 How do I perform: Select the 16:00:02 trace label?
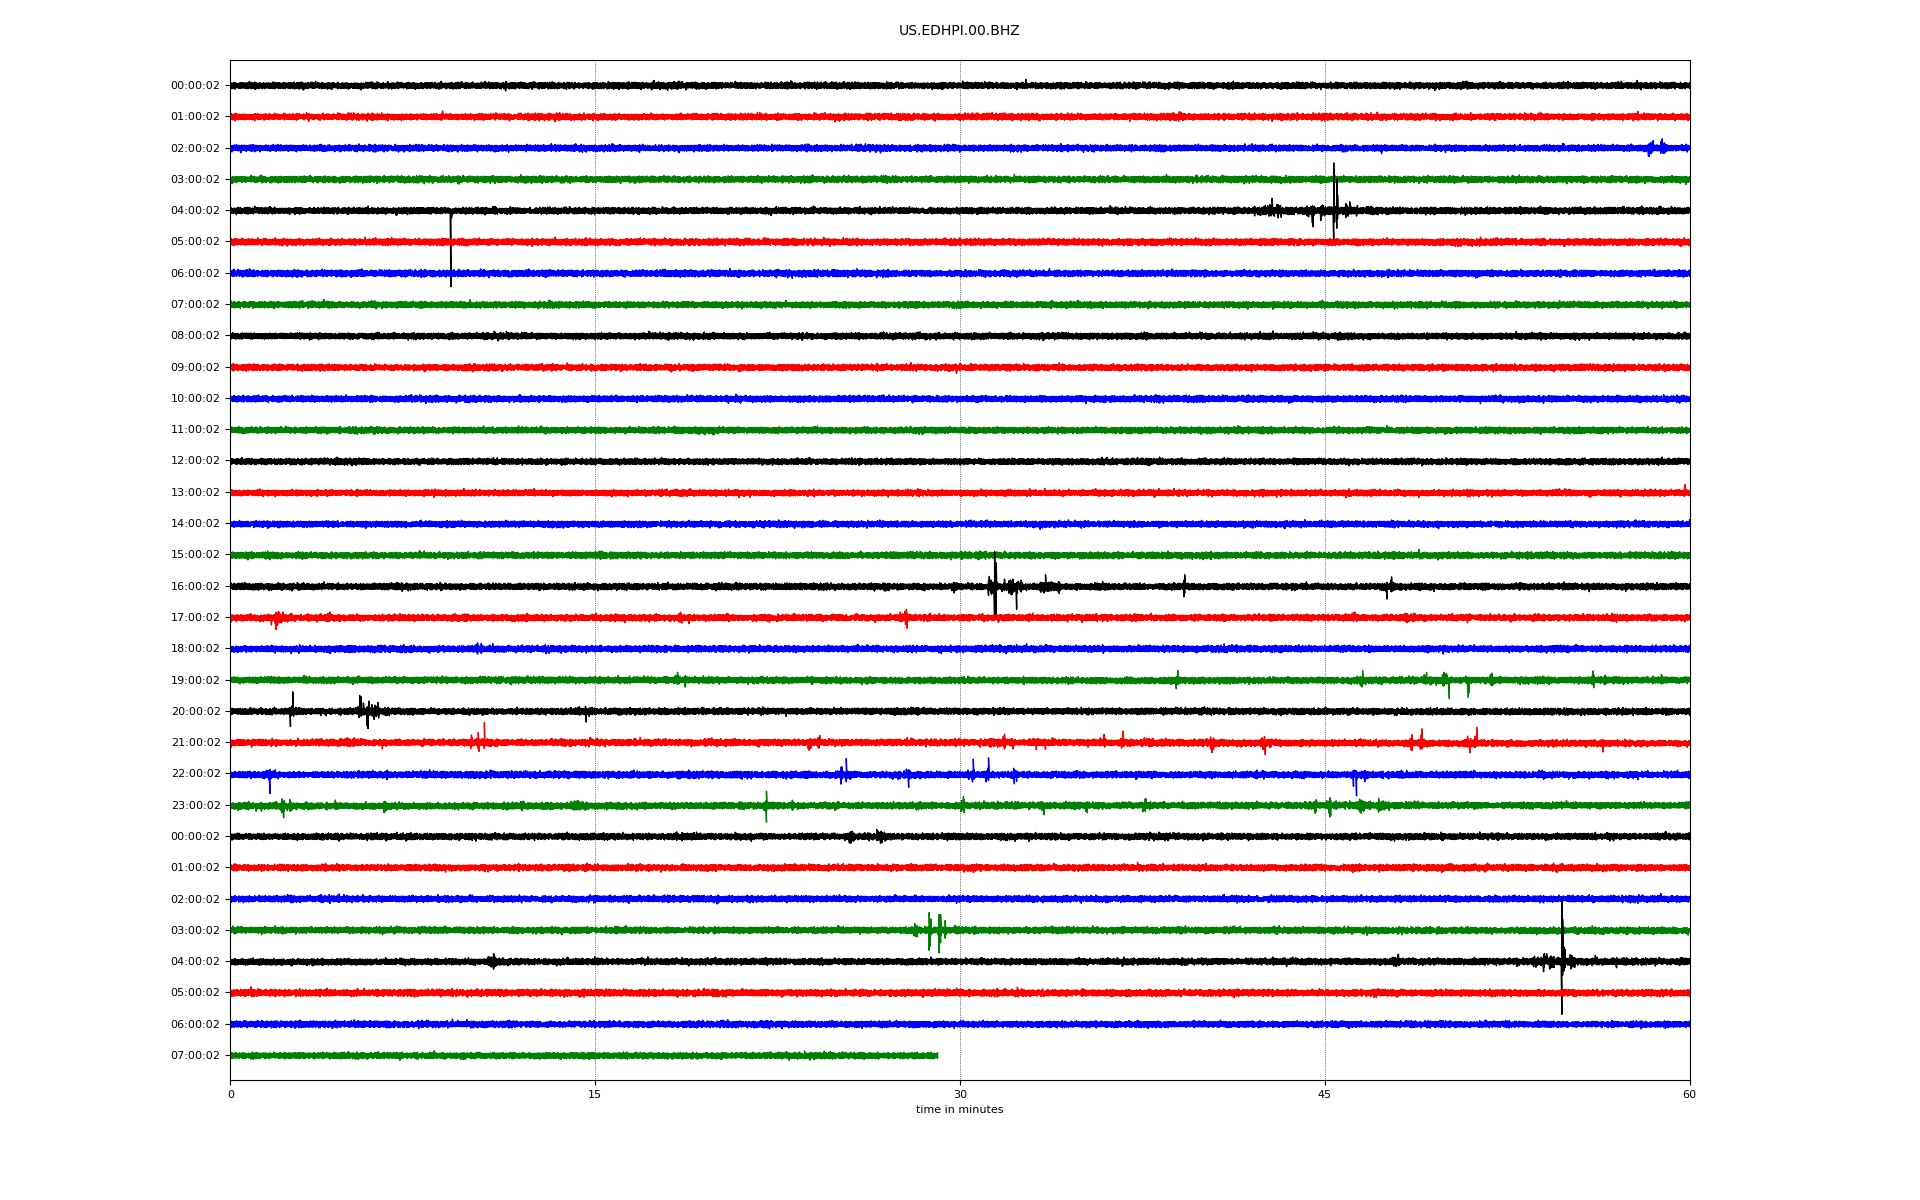195,586
